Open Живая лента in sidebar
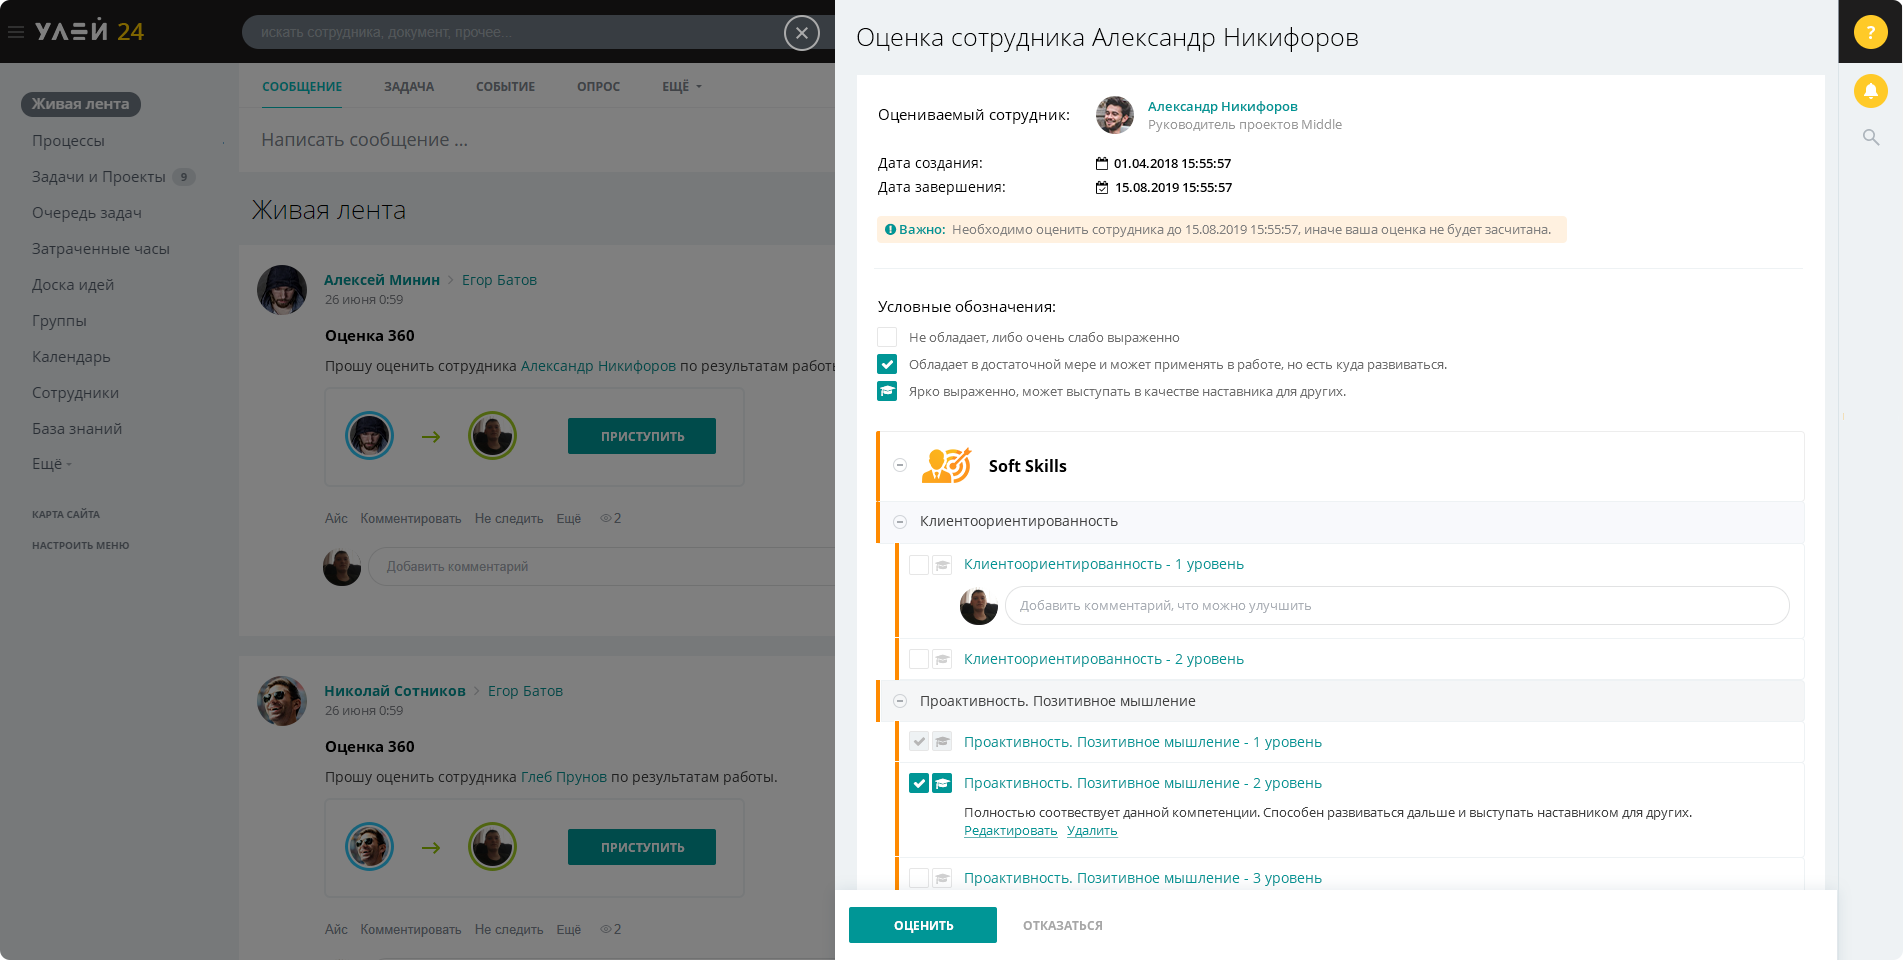Screen dimensions: 1903x960 81,104
